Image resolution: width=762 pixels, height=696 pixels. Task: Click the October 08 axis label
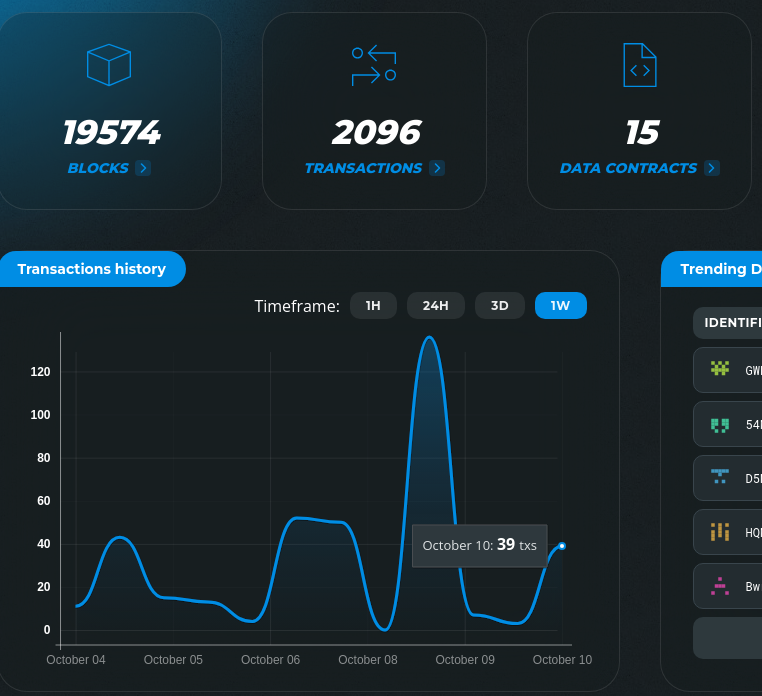367,660
